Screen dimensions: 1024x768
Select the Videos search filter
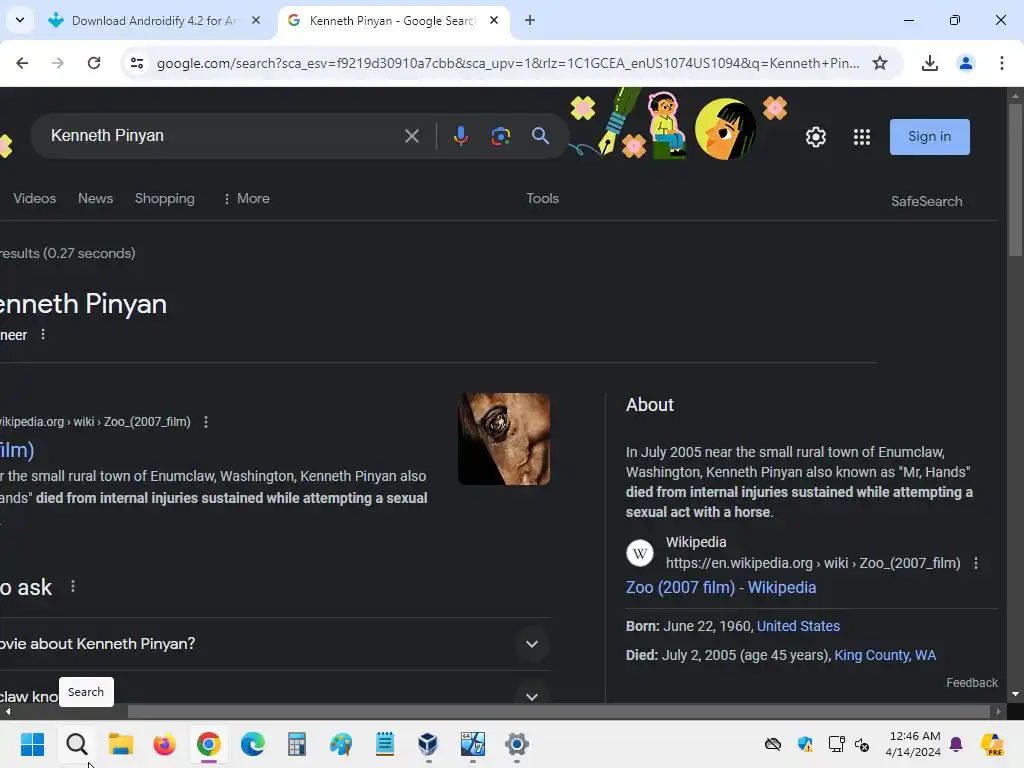point(35,198)
